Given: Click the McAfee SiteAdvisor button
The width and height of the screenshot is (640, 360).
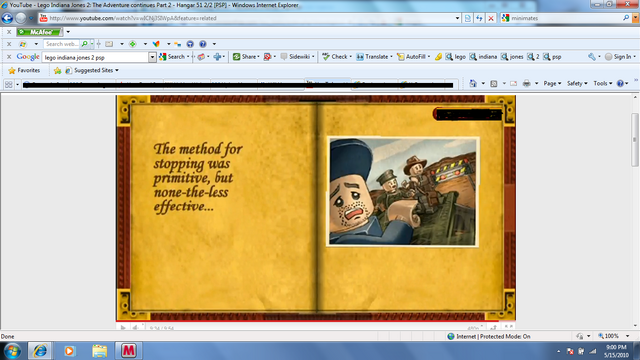Looking at the screenshot, I should coord(40,32).
